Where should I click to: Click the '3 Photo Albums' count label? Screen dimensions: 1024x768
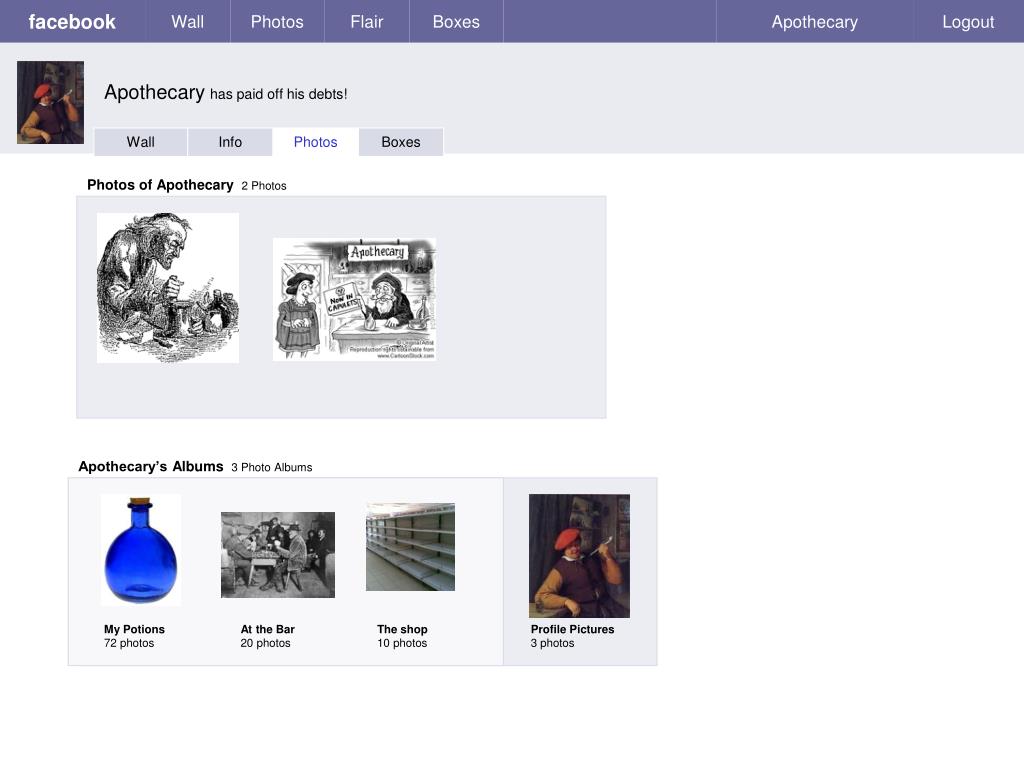pos(272,468)
